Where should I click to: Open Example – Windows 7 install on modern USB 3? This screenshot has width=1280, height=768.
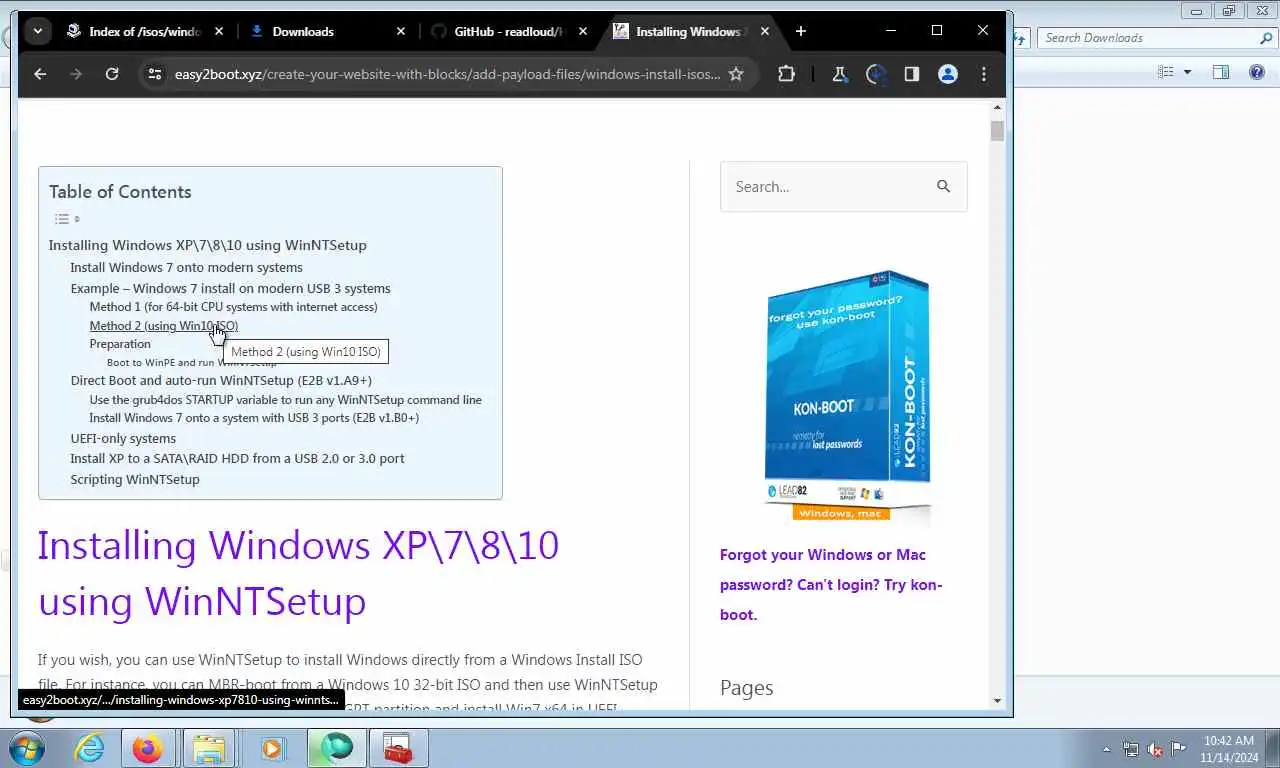point(230,288)
